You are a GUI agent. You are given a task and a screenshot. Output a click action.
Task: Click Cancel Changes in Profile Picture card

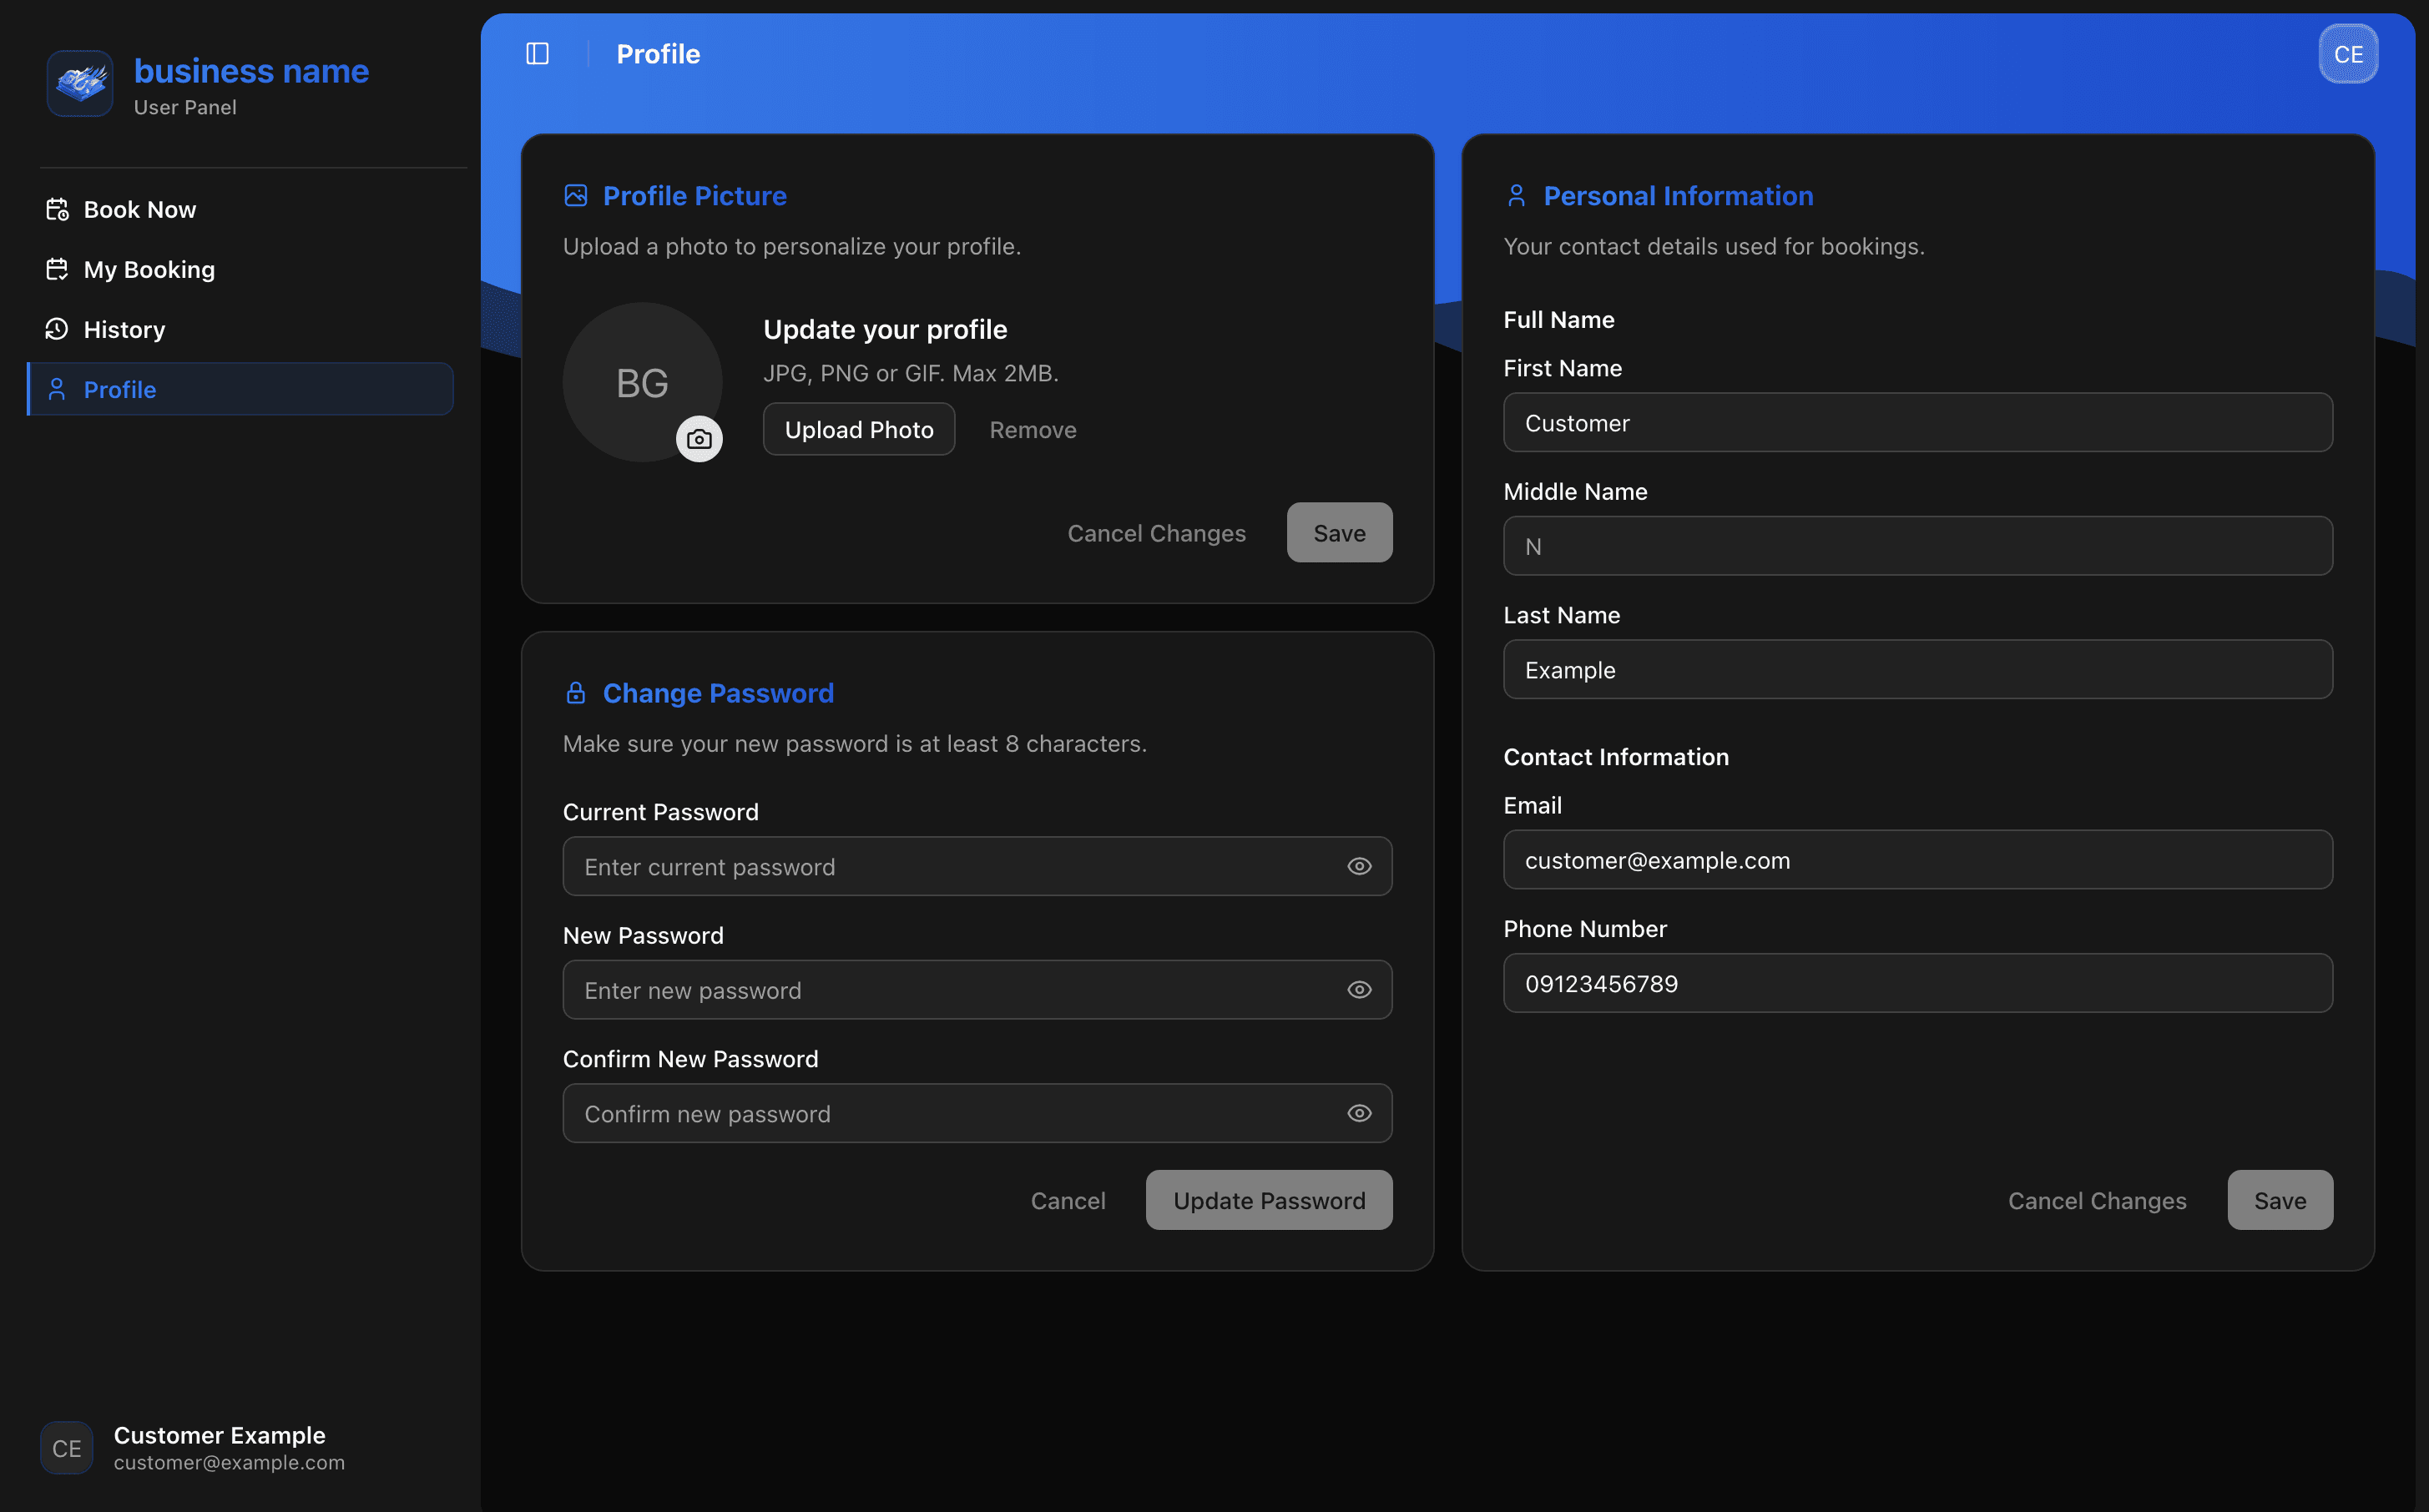(1157, 533)
